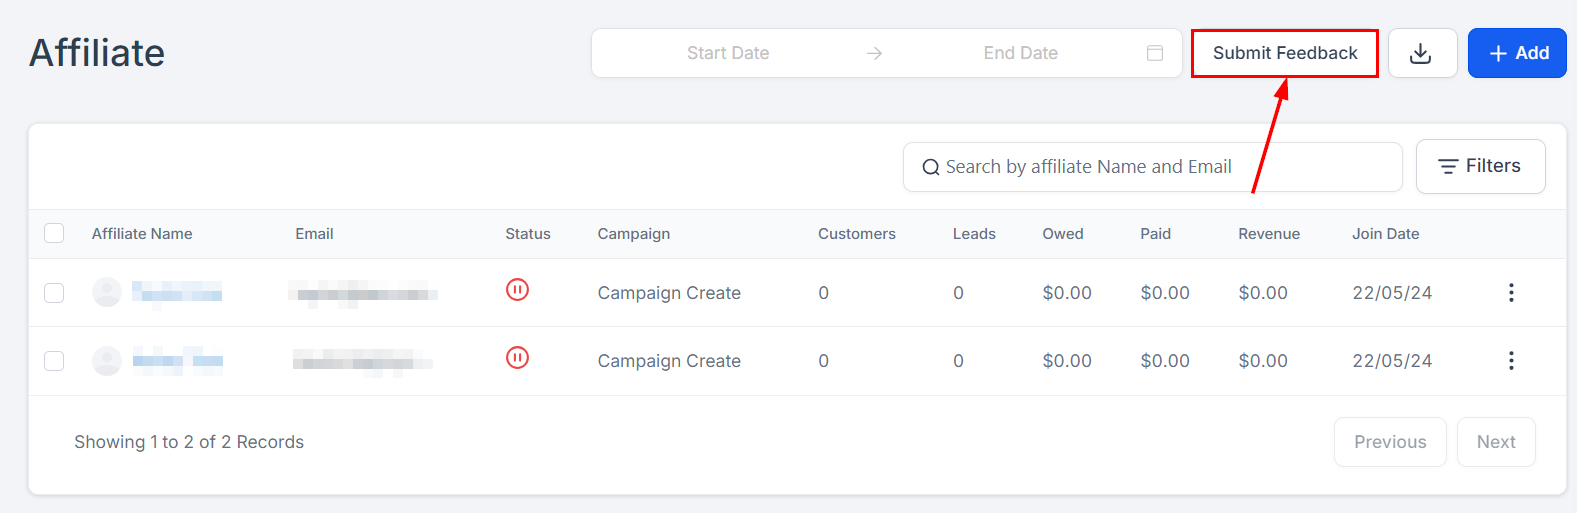The image size is (1577, 513).
Task: Click second affiliate's avatar icon
Action: (x=107, y=360)
